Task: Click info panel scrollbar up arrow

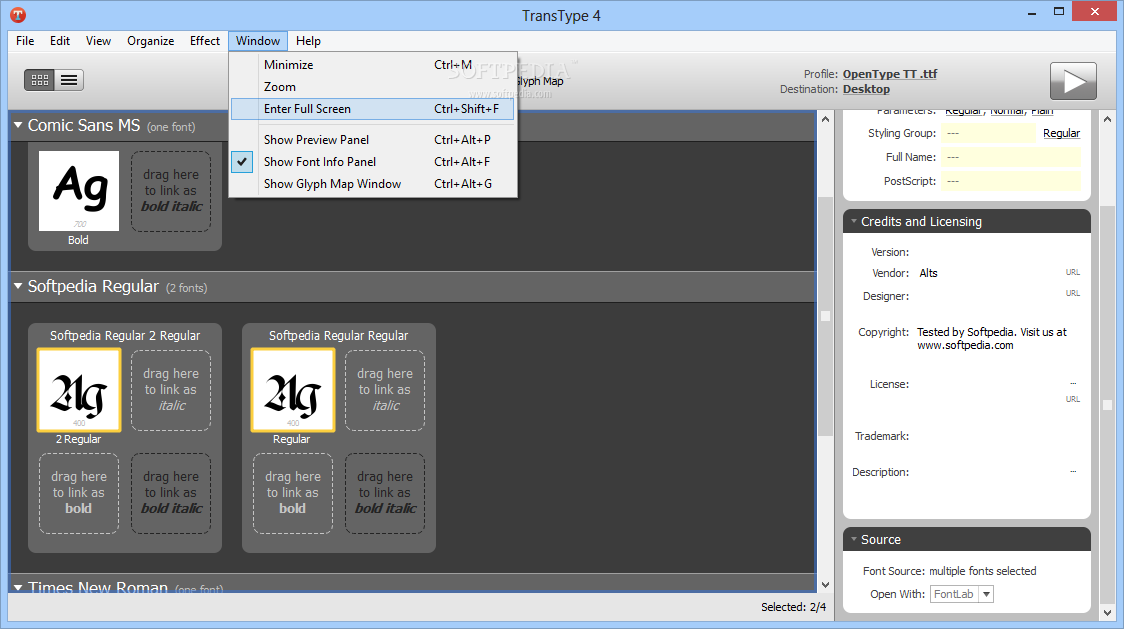Action: (x=1108, y=119)
